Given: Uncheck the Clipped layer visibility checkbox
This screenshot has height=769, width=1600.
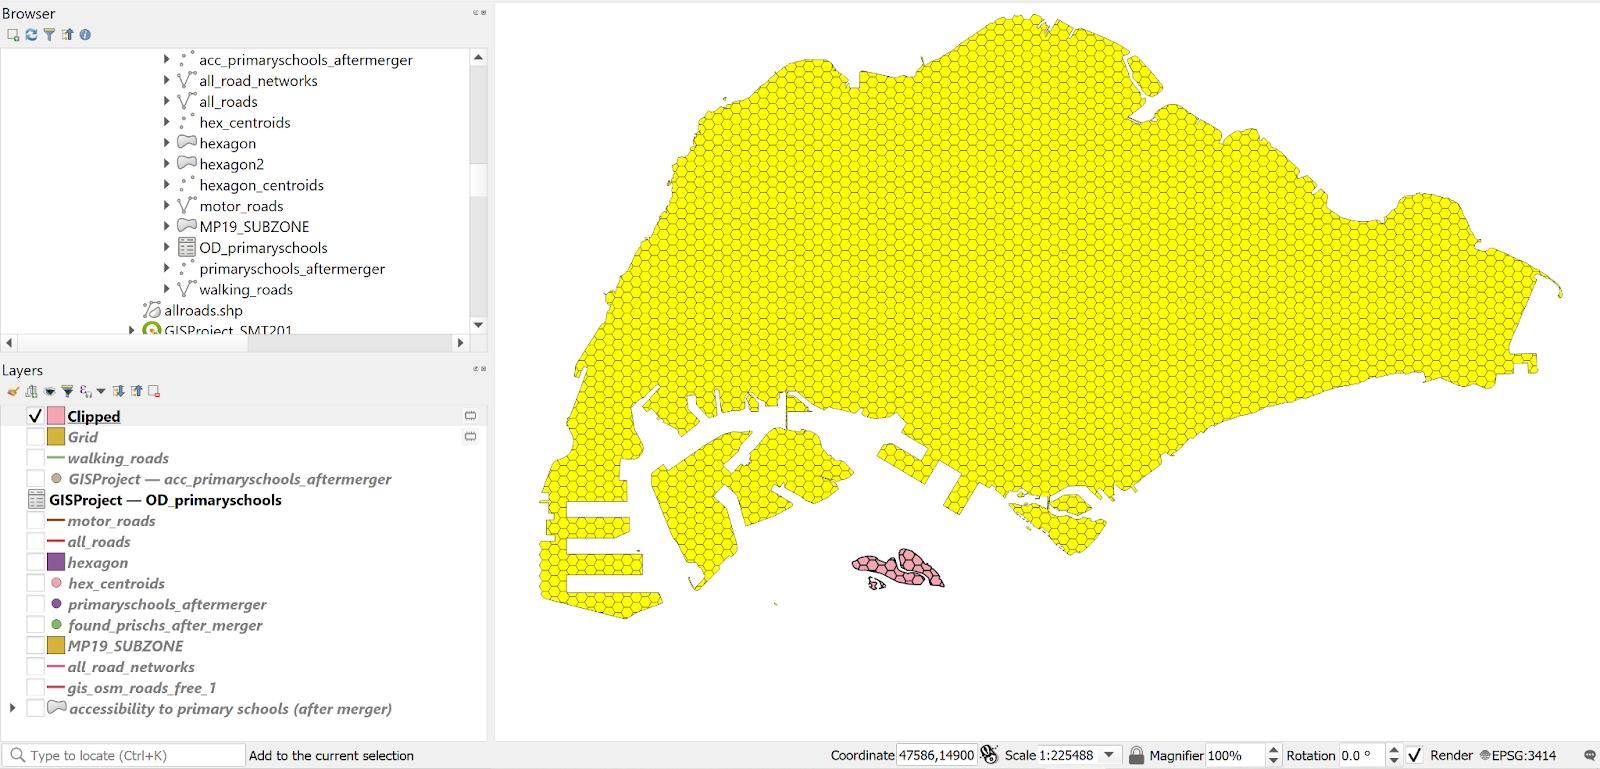Looking at the screenshot, I should pos(35,416).
